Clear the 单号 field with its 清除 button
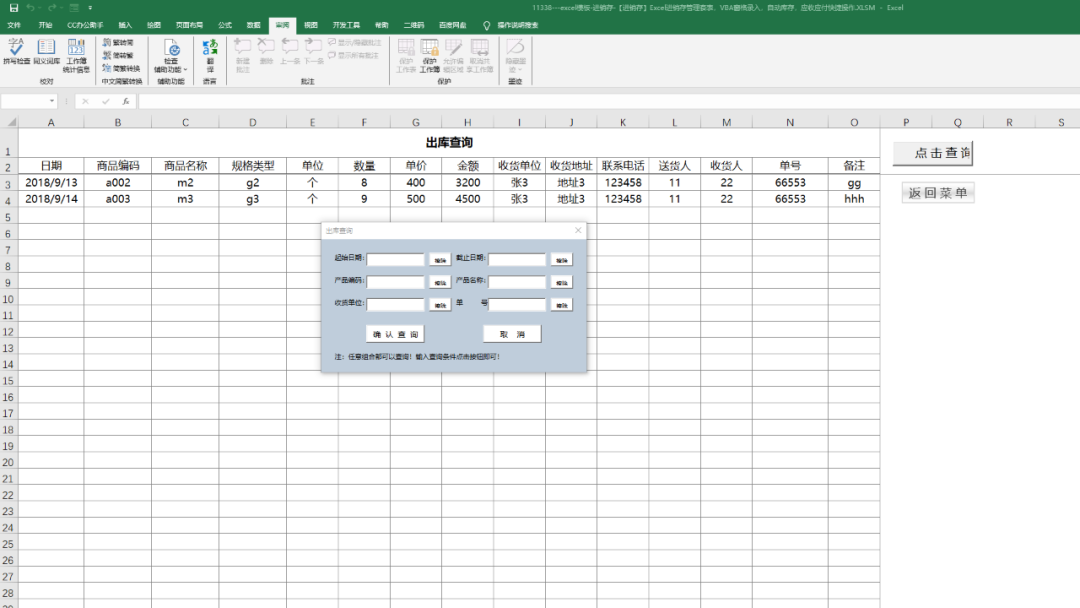The height and width of the screenshot is (608, 1080). click(x=561, y=305)
